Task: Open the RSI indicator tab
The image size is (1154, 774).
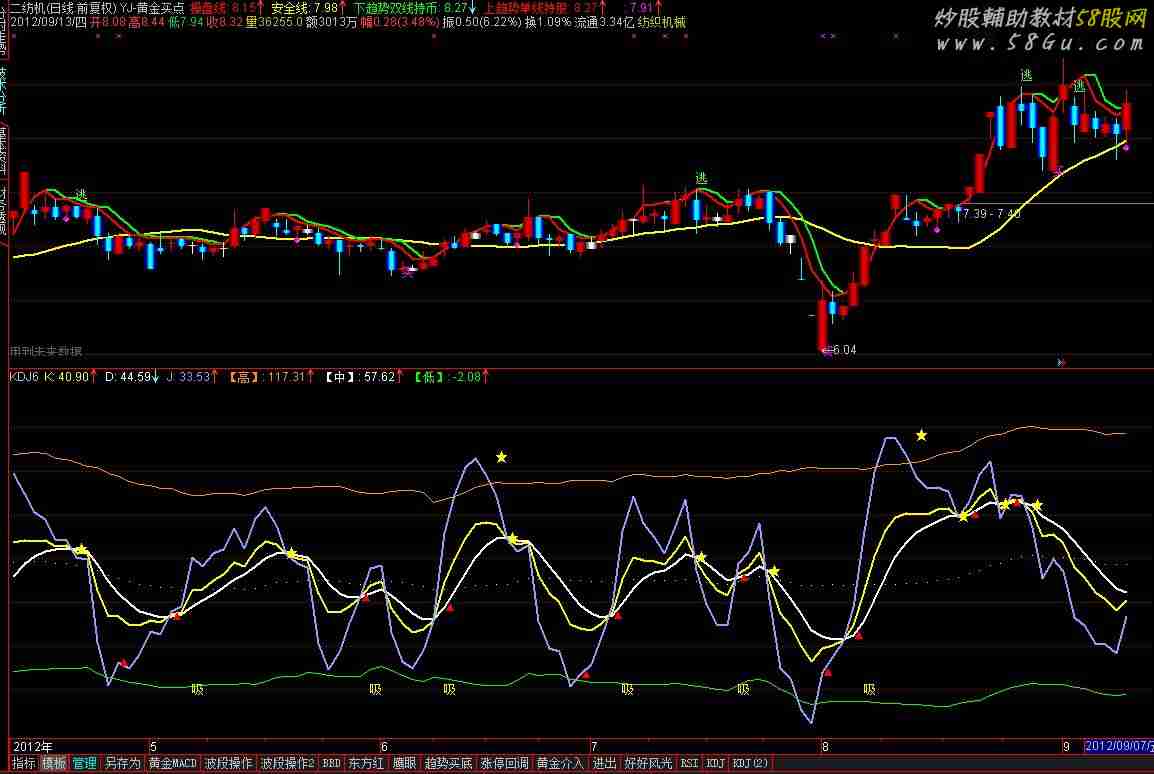Action: point(690,764)
